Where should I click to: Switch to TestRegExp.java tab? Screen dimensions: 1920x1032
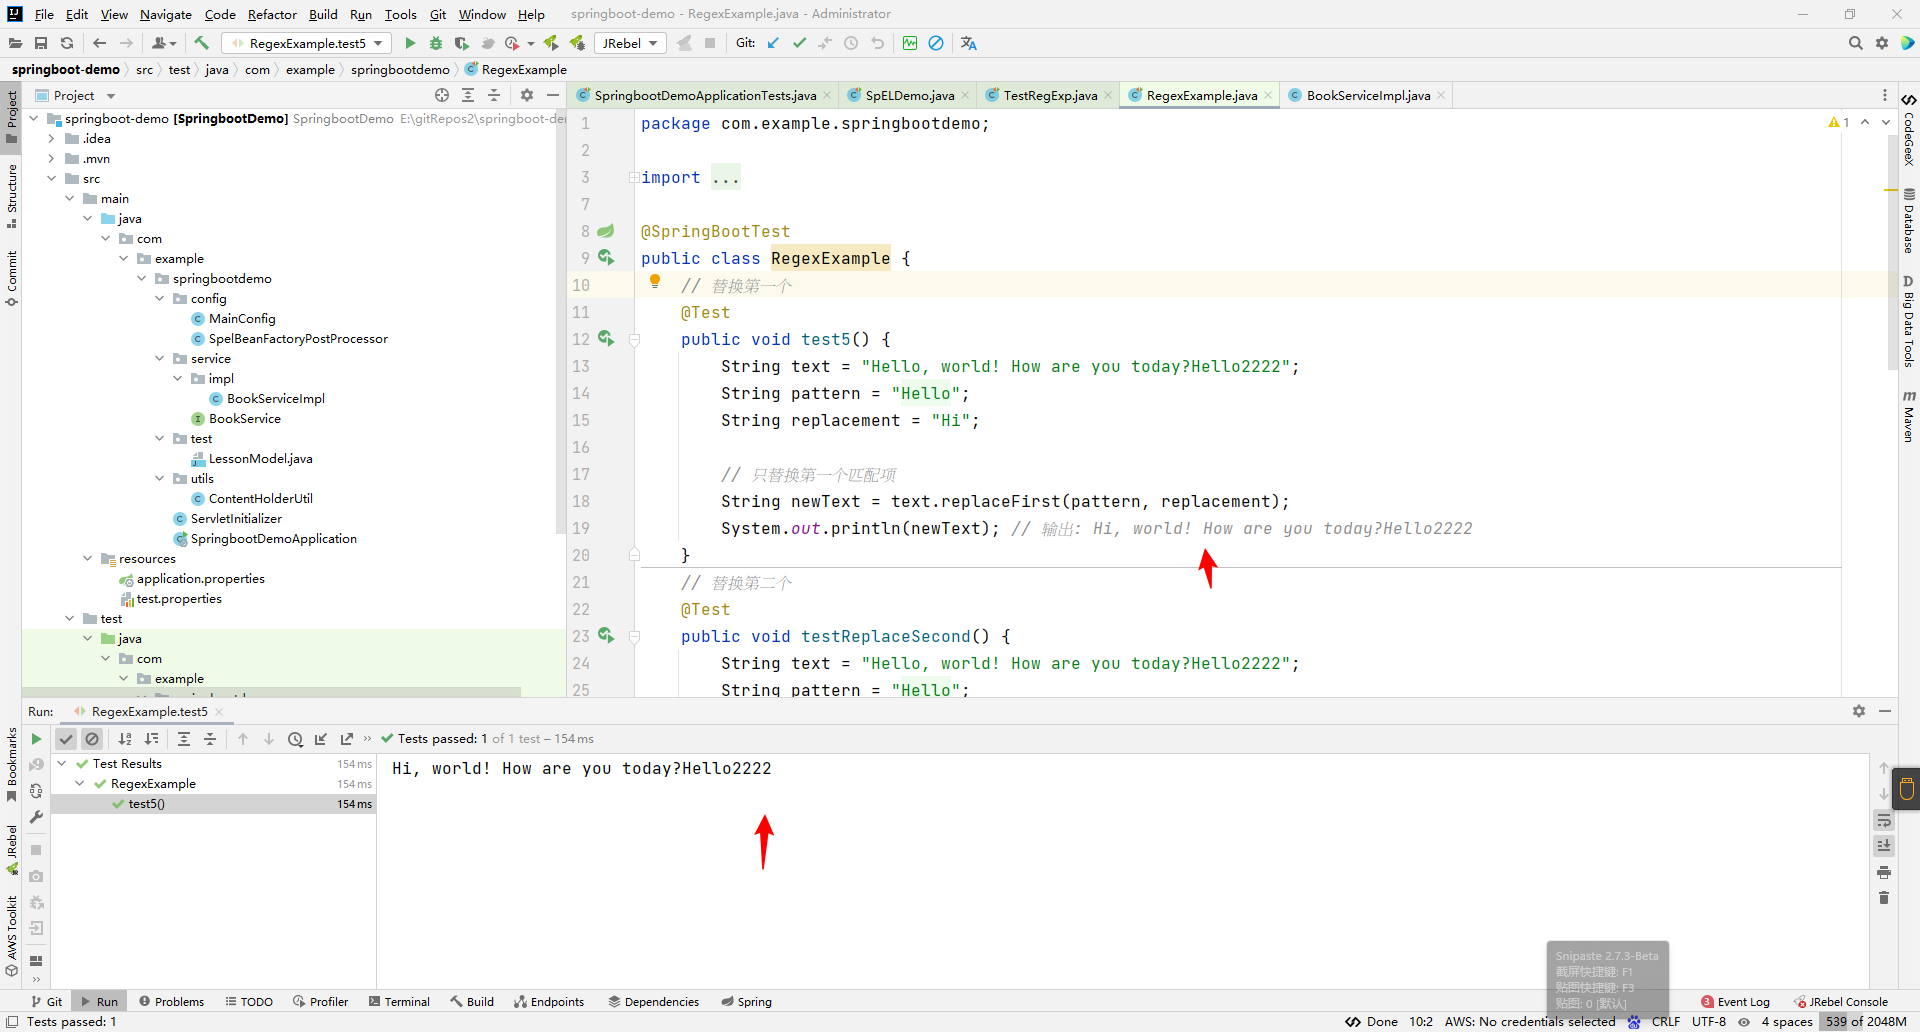point(1050,95)
